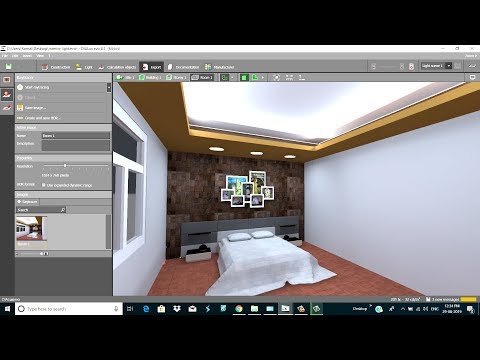Open File Explorer from the taskbar
Viewport: 480px width, 360px height.
254,309
